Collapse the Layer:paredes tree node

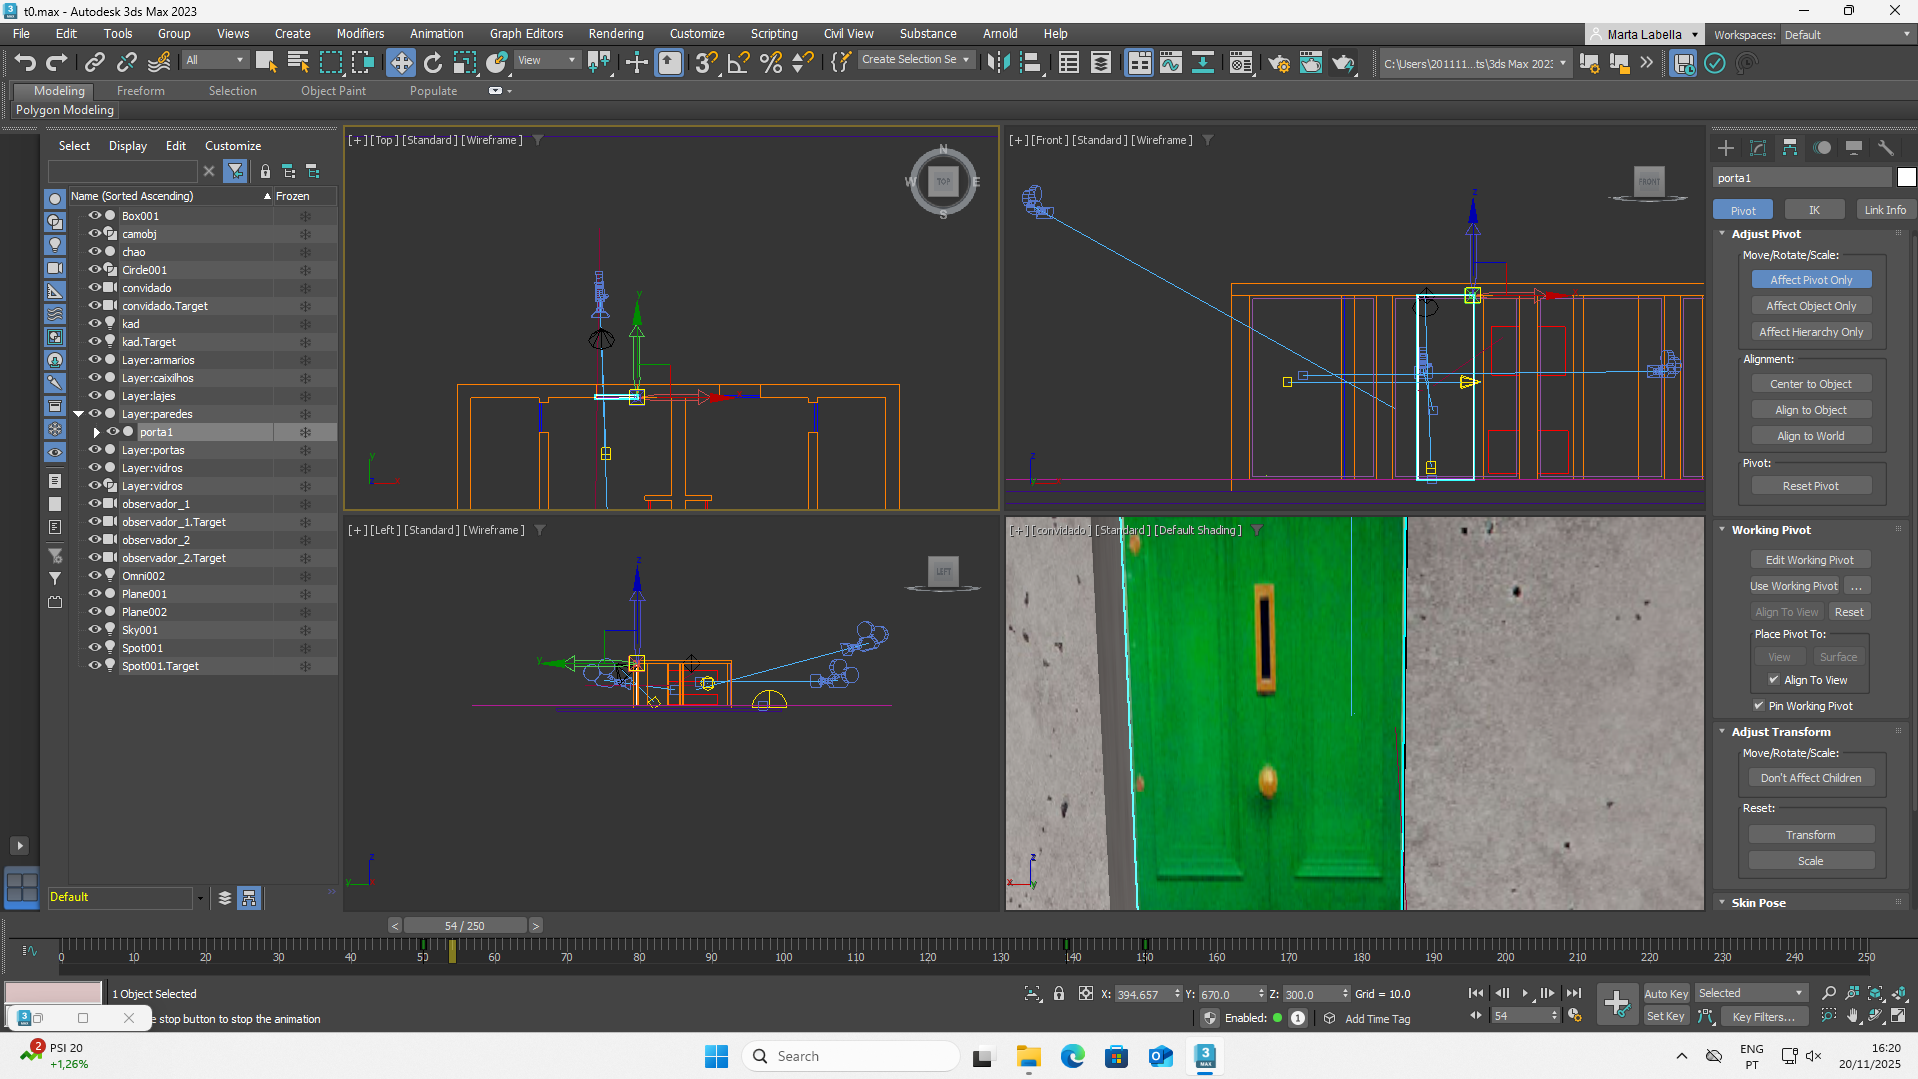point(78,414)
